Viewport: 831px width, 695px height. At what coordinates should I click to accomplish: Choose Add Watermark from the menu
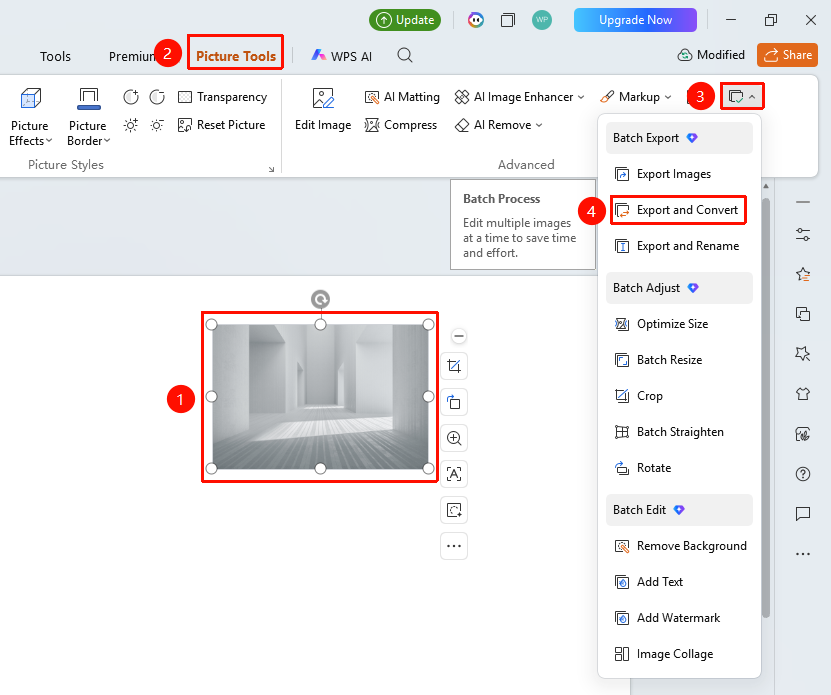679,618
